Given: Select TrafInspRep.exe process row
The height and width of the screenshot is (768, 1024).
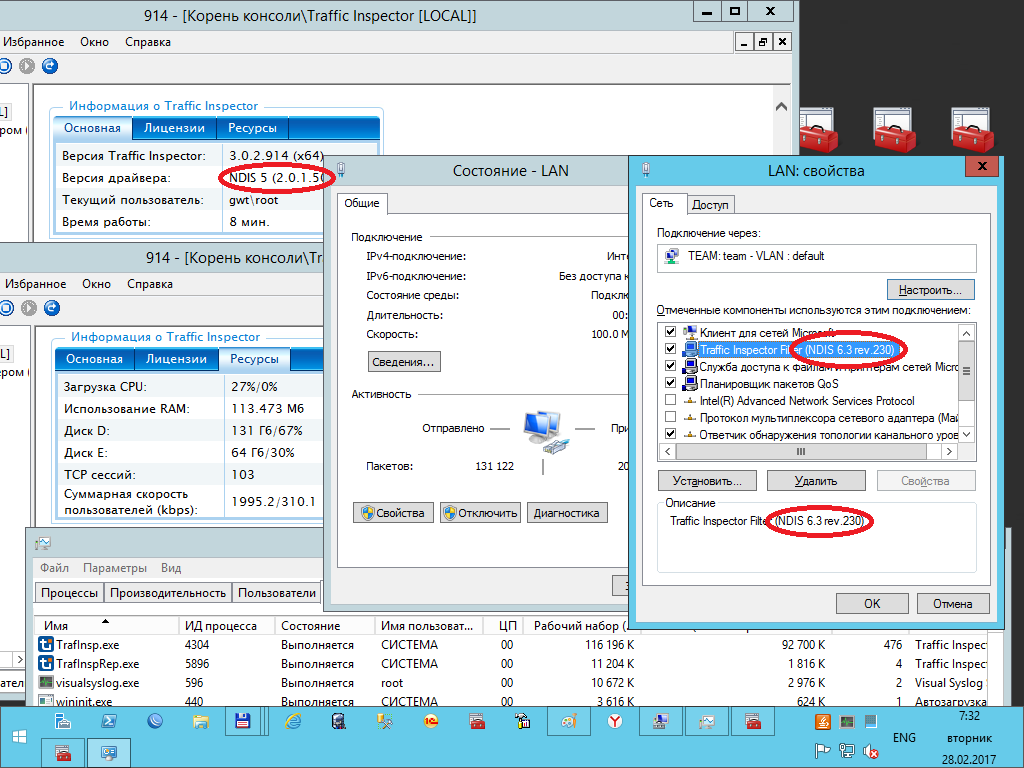Looking at the screenshot, I should pyautogui.click(x=511, y=664).
